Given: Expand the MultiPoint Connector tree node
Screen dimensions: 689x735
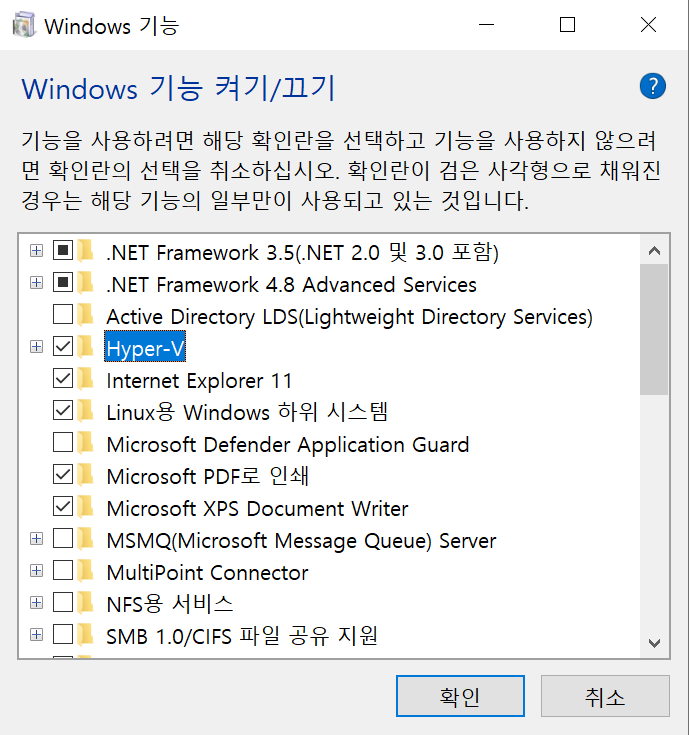Looking at the screenshot, I should 36,570.
